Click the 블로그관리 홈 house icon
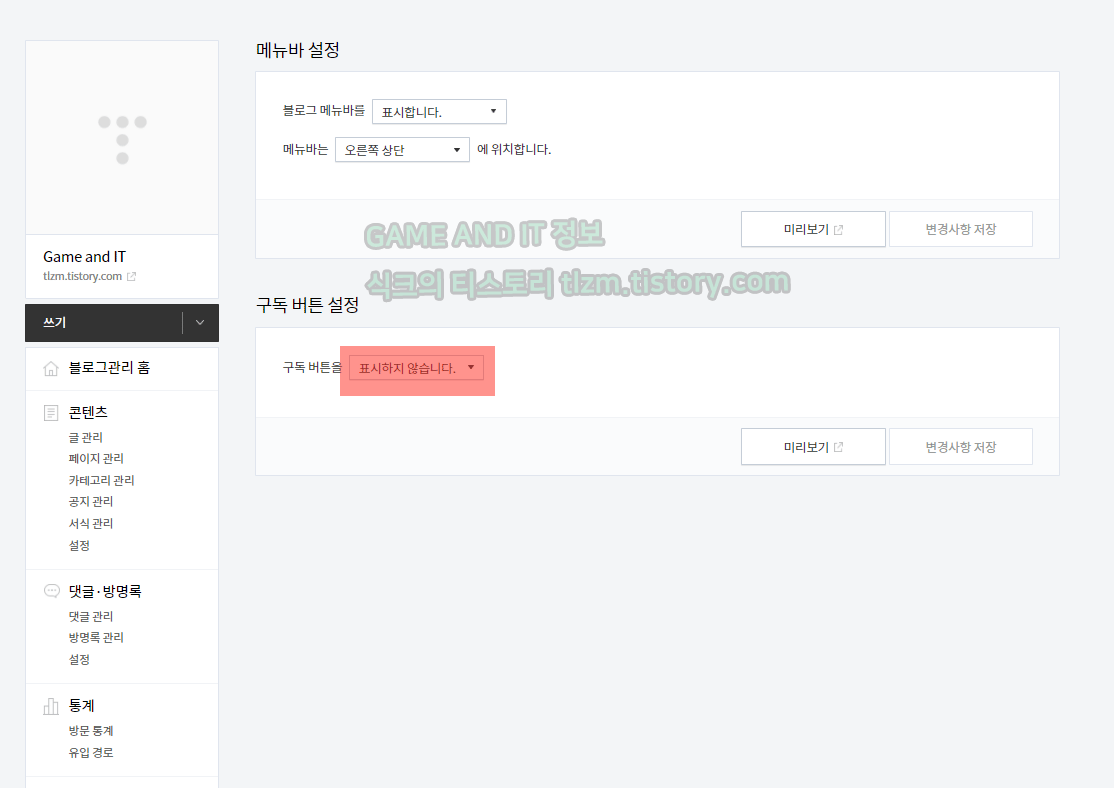 (51, 368)
